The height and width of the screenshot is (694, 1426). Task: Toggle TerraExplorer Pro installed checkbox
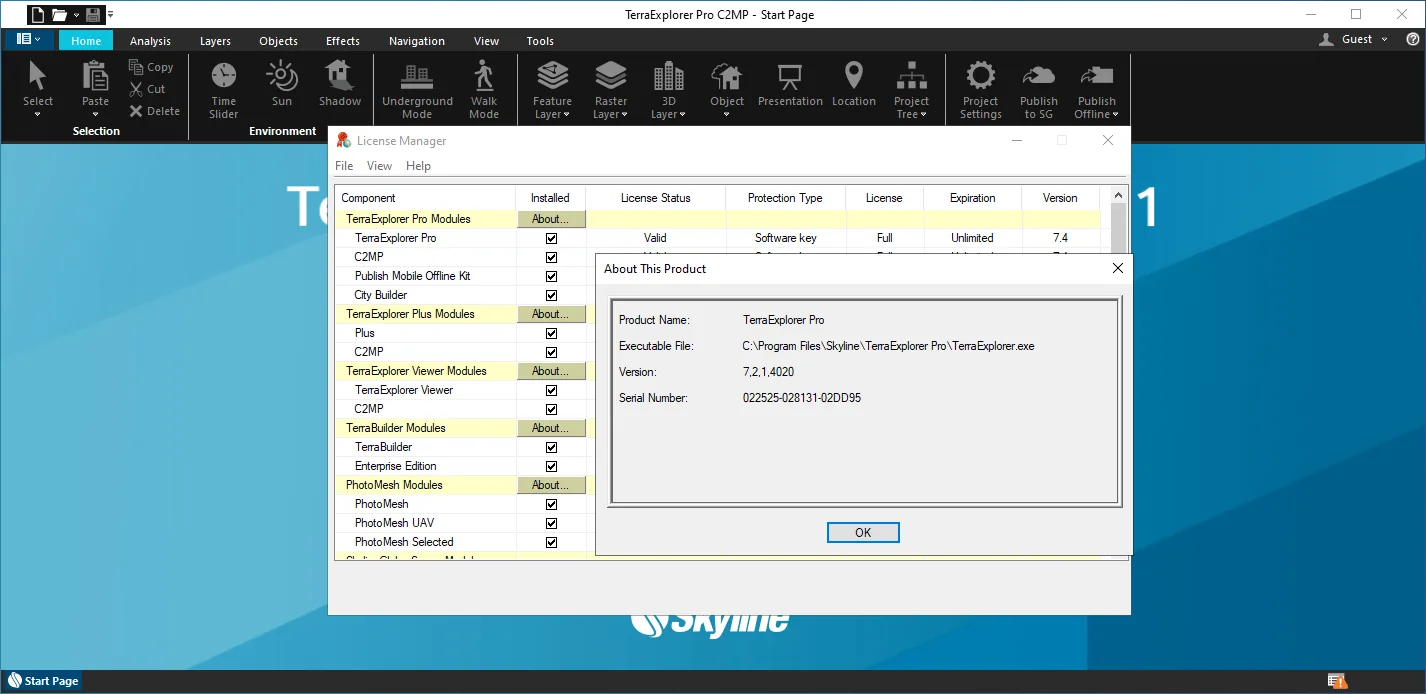pyautogui.click(x=551, y=238)
